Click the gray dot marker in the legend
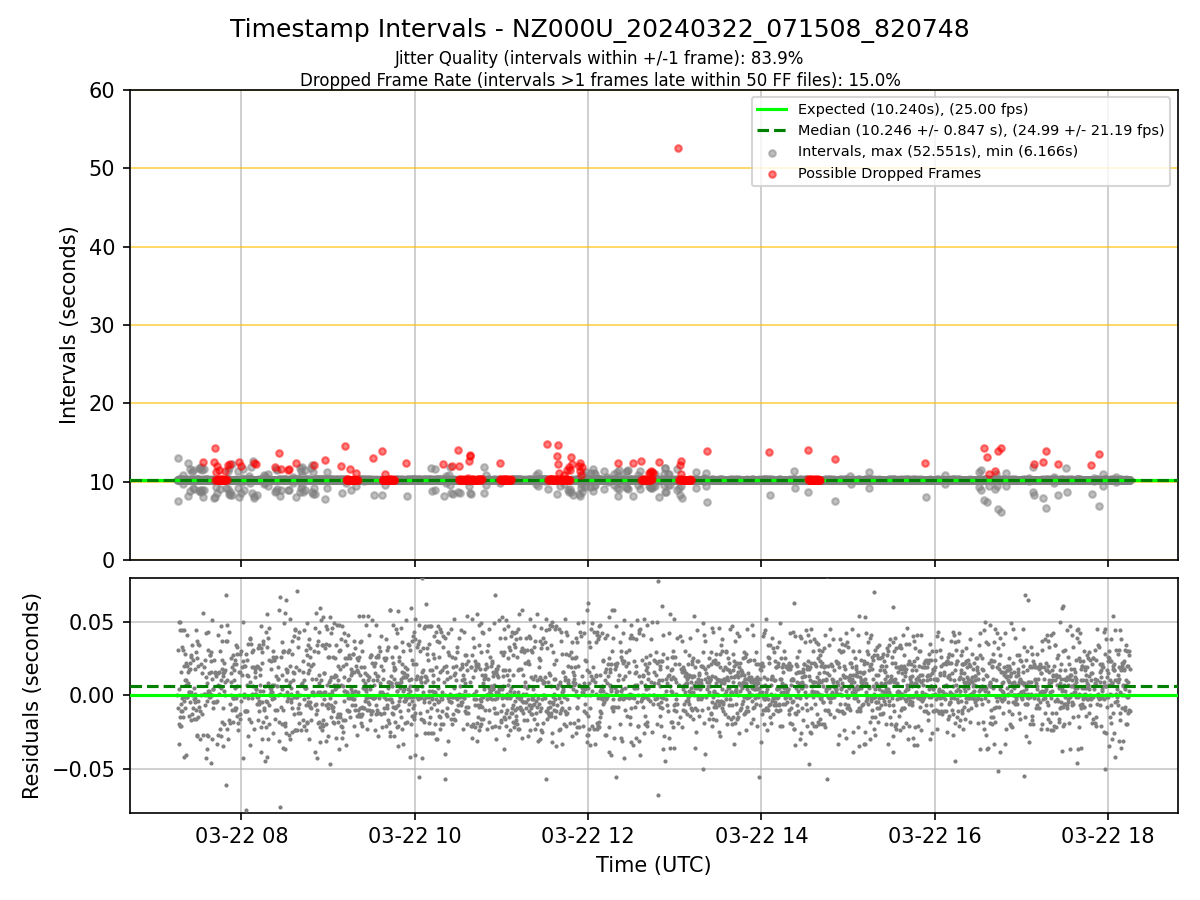The width and height of the screenshot is (1200, 900). click(772, 152)
